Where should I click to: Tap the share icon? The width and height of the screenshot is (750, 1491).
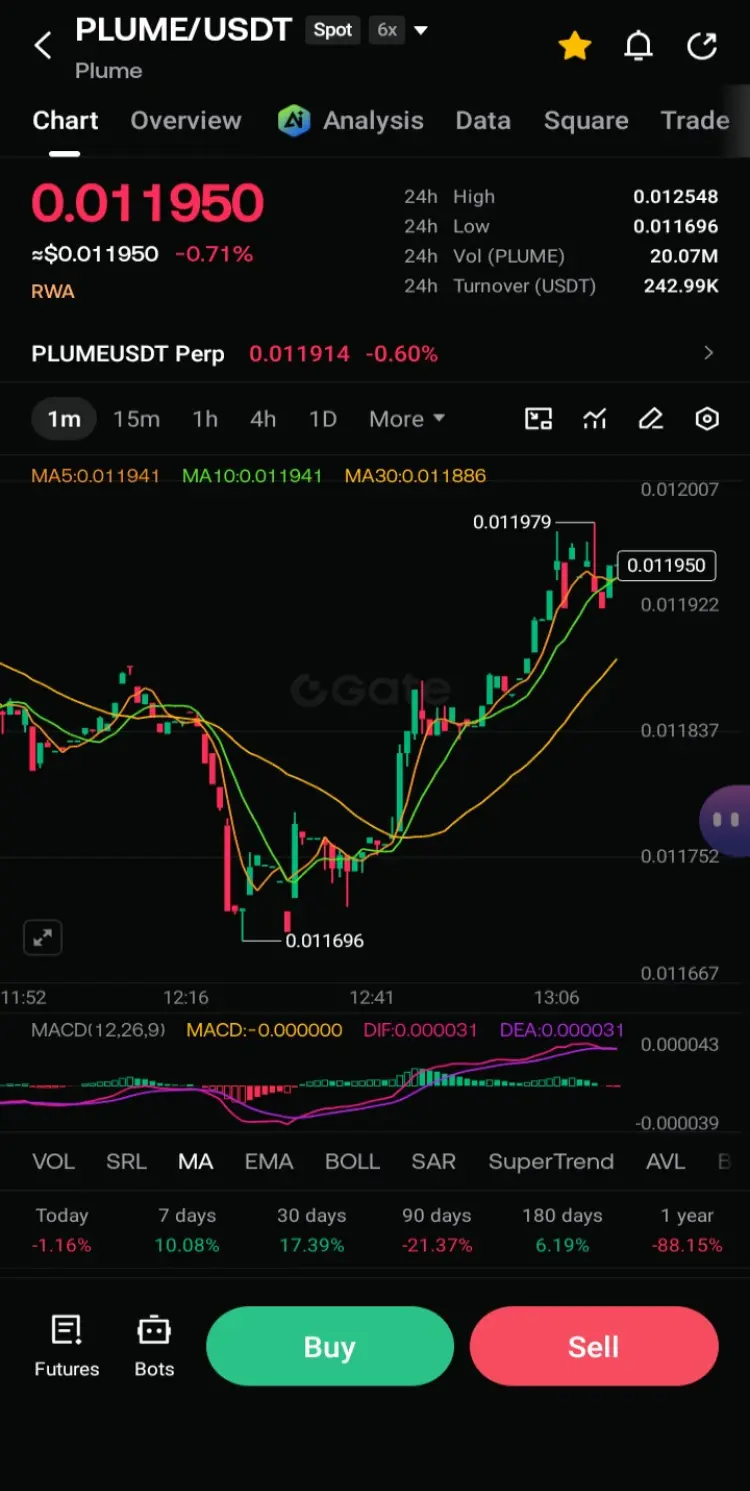(x=703, y=46)
